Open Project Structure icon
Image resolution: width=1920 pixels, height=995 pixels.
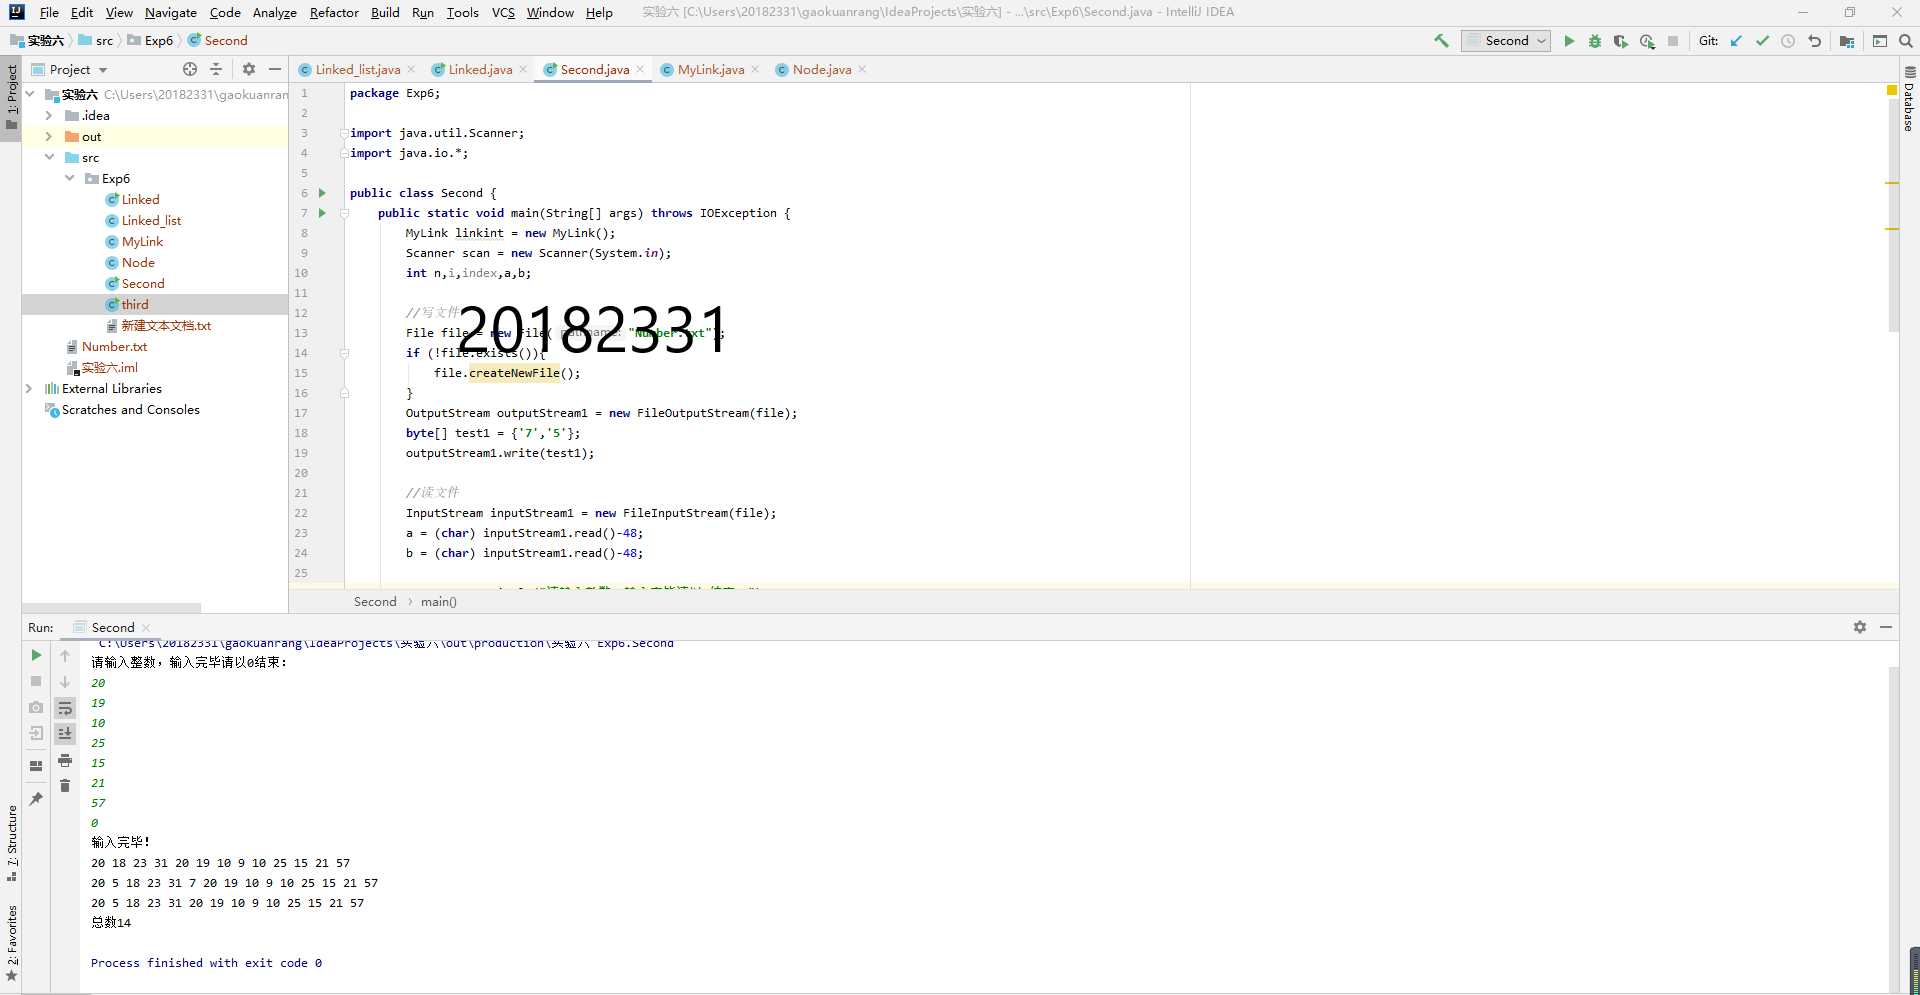point(1847,41)
